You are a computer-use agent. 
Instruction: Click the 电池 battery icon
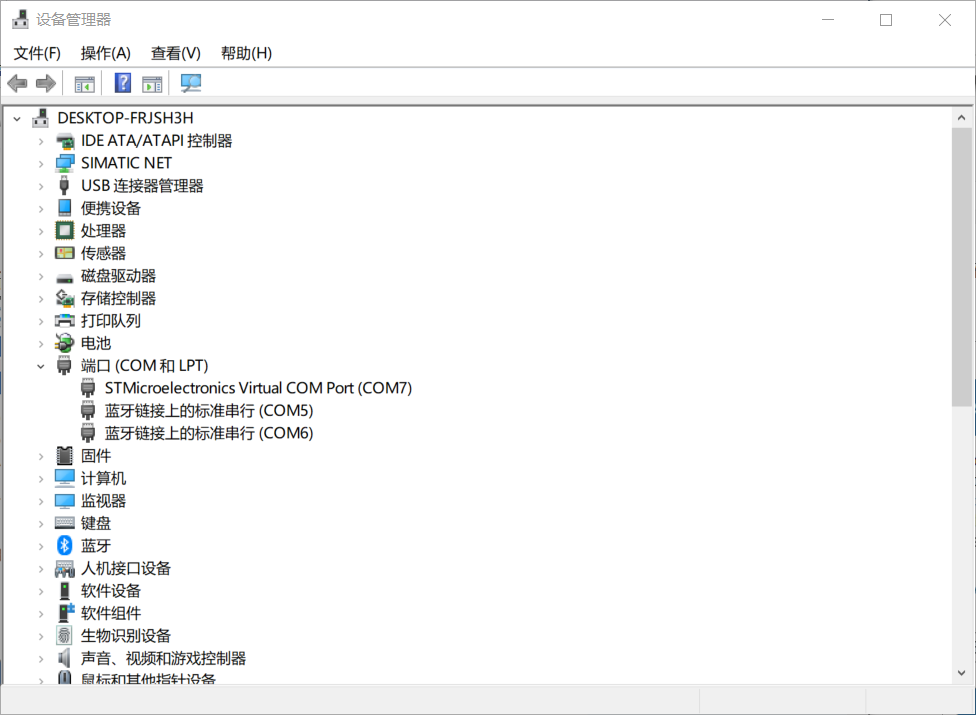click(x=65, y=343)
